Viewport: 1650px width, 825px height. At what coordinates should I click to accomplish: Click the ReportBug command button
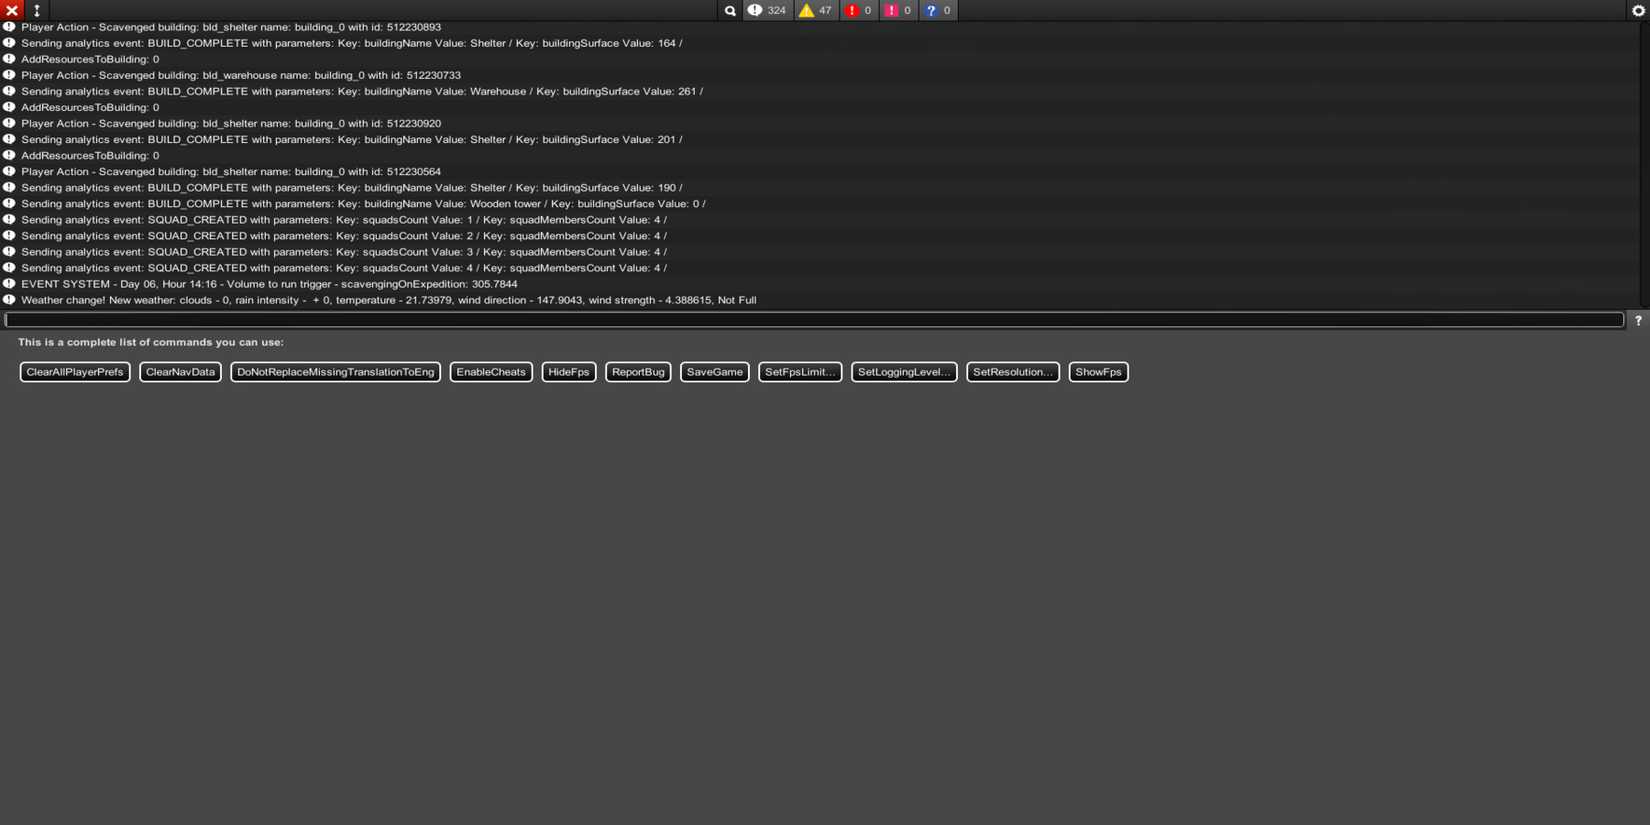coord(638,372)
